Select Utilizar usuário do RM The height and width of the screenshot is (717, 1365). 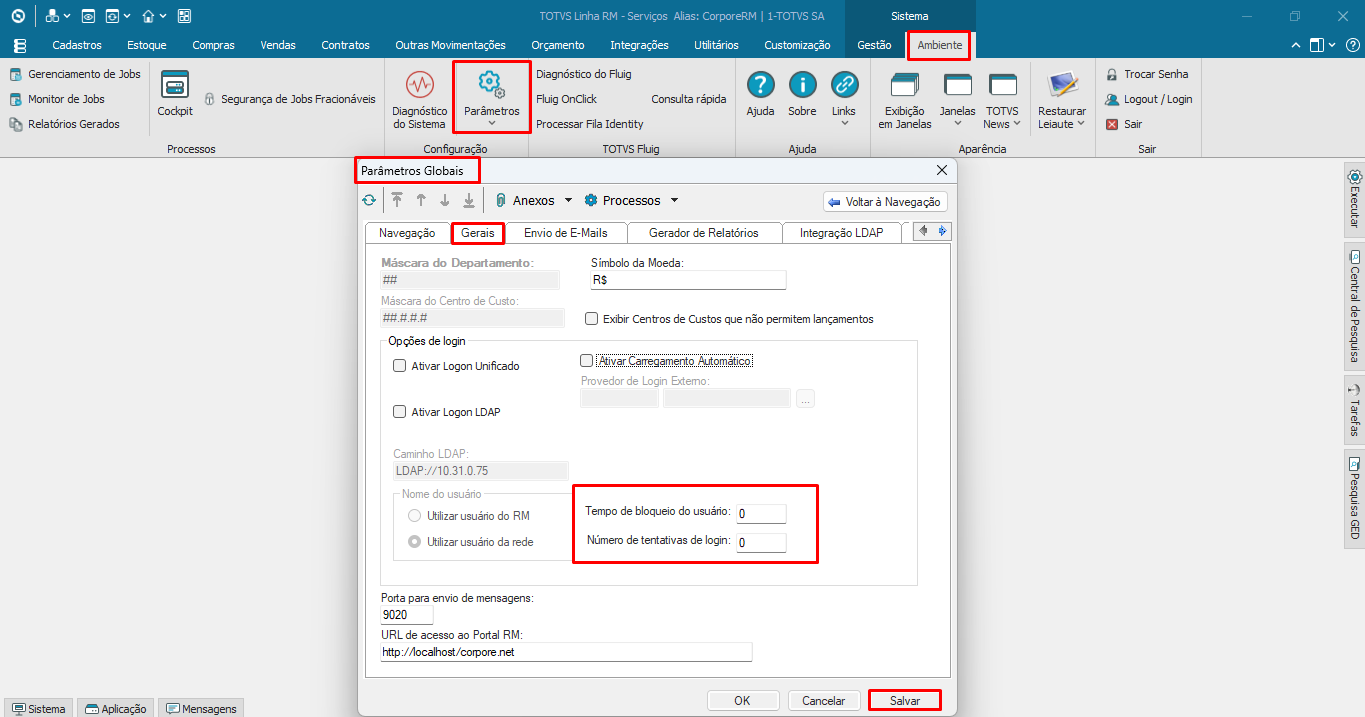(x=415, y=515)
